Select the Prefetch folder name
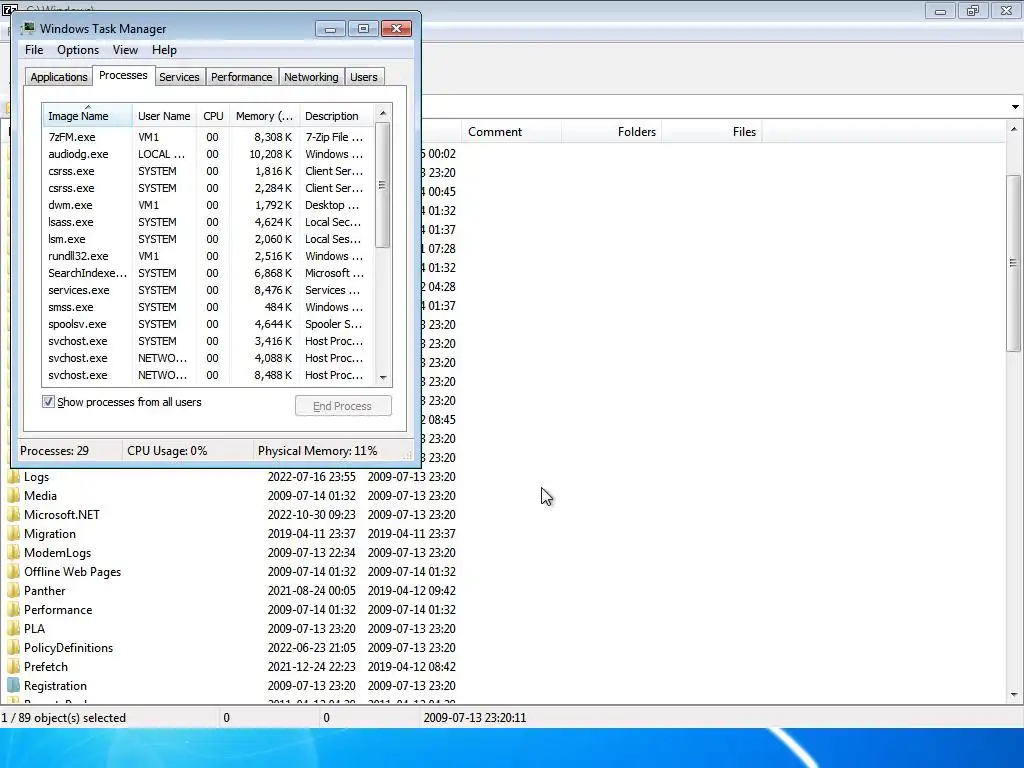 coord(46,666)
